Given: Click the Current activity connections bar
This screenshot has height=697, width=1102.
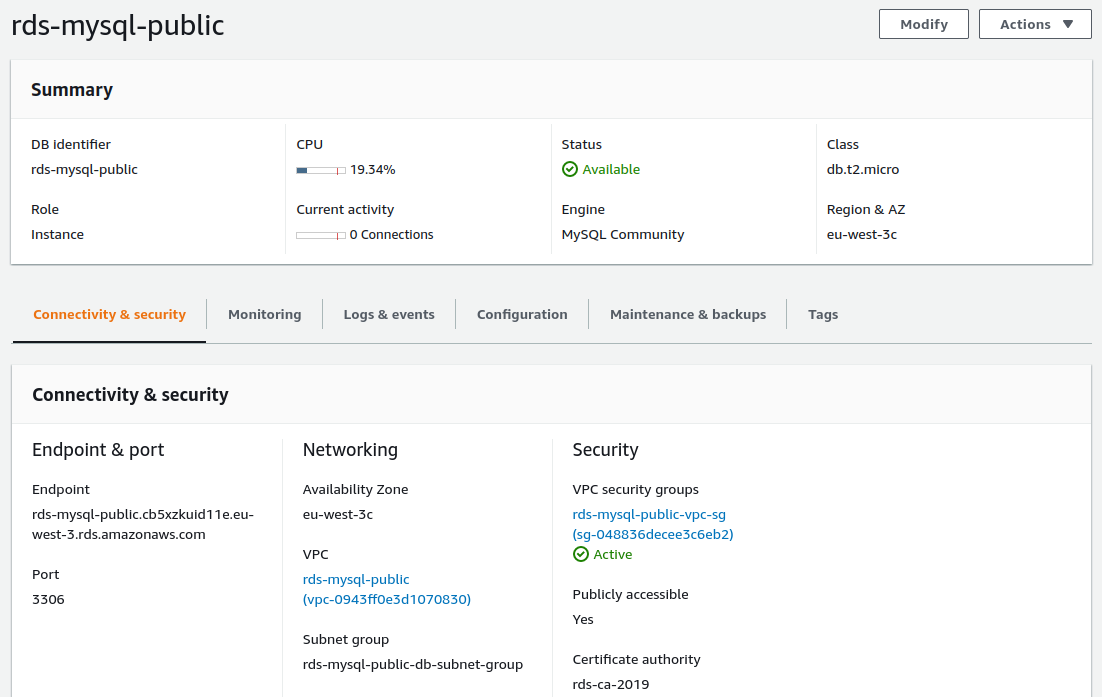Looking at the screenshot, I should tap(320, 235).
